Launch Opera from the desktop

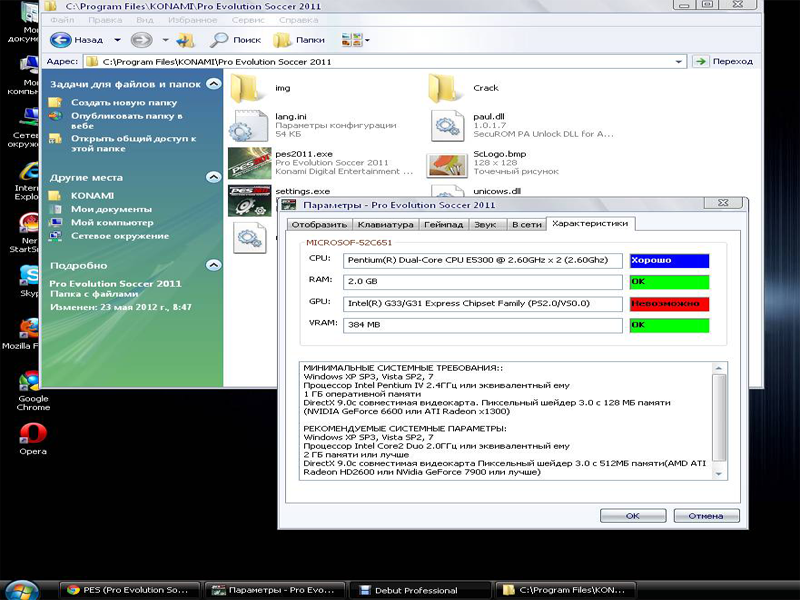pyautogui.click(x=33, y=435)
